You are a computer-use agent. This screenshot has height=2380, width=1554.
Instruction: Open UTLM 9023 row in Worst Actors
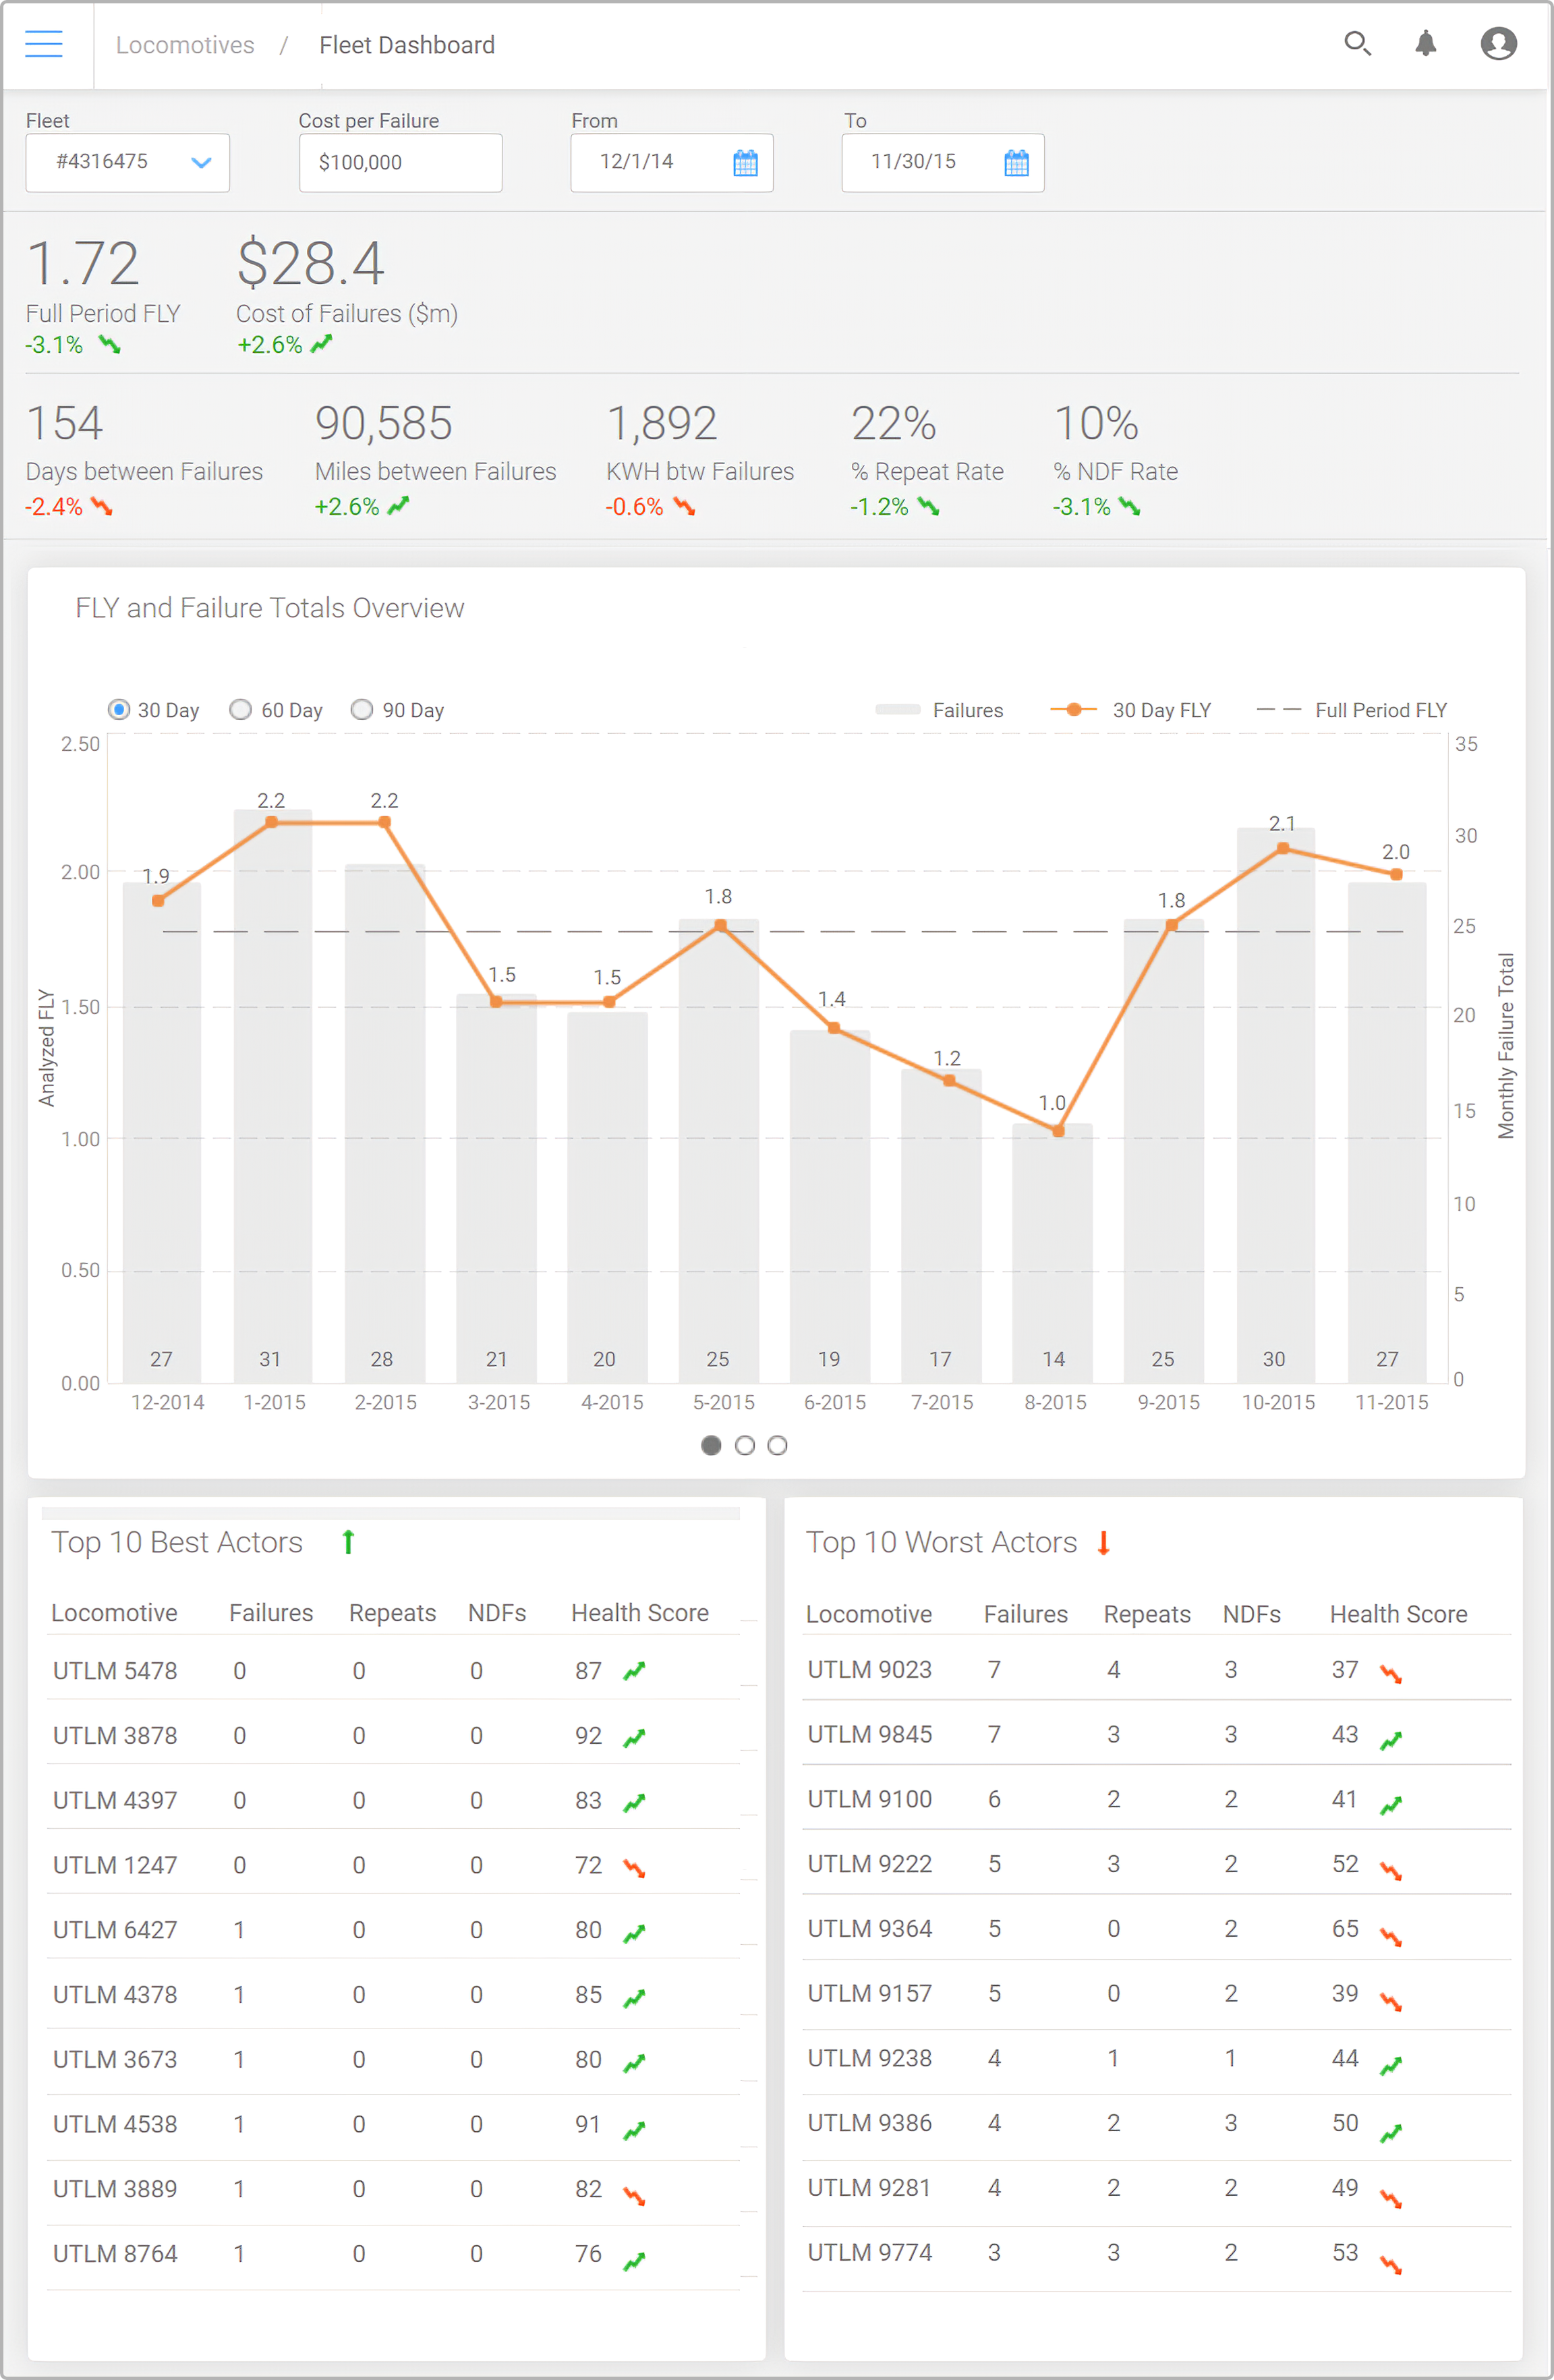pyautogui.click(x=869, y=1669)
